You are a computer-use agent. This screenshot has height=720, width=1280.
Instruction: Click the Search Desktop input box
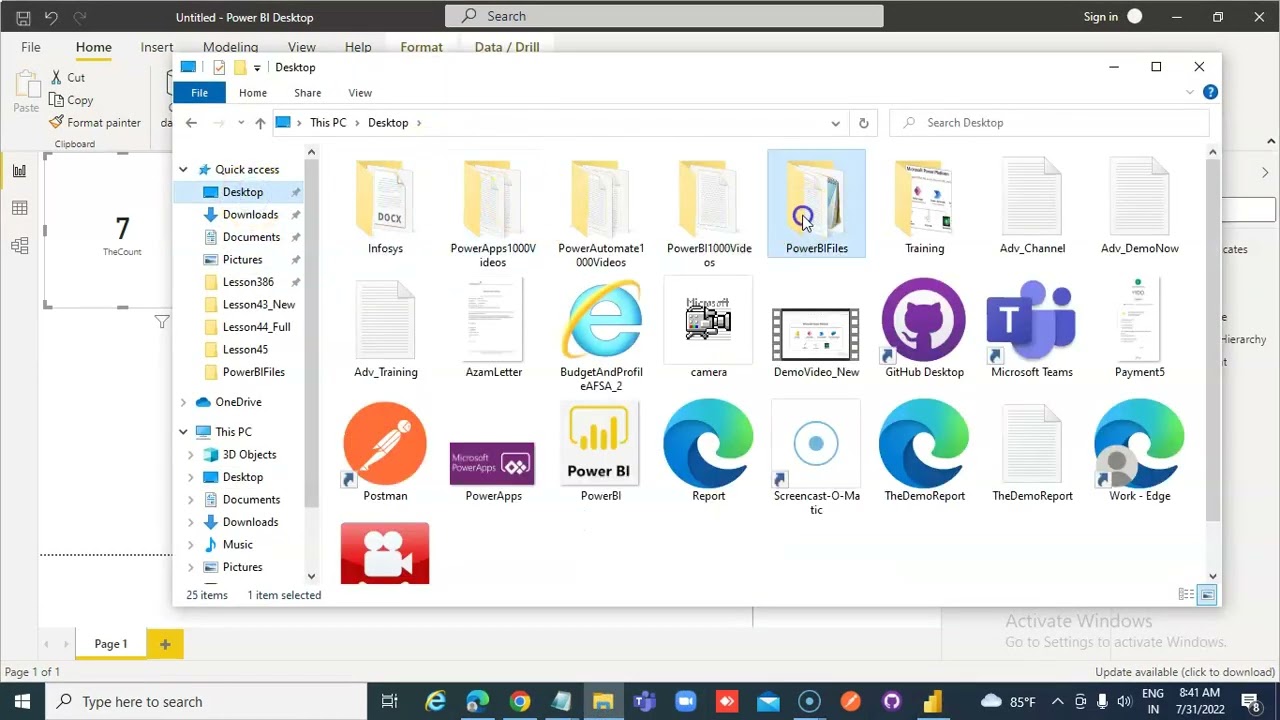click(1050, 123)
